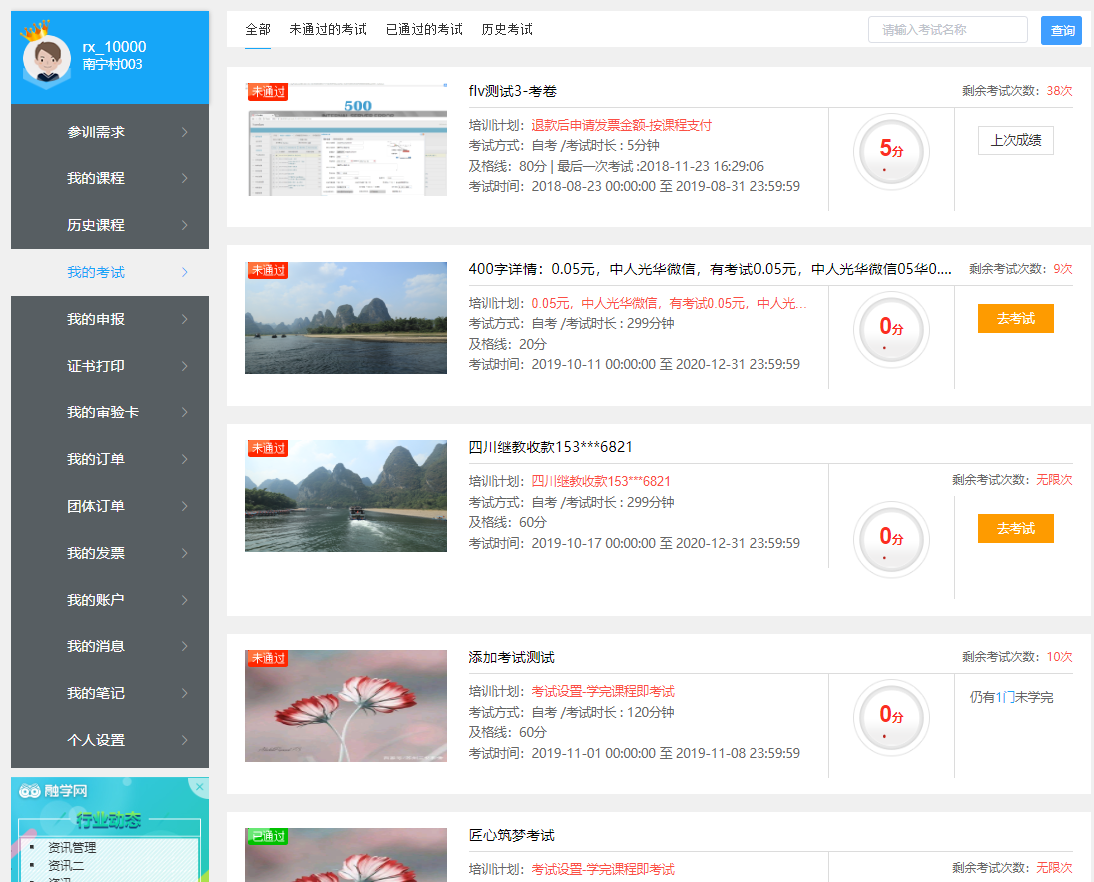This screenshot has width=1094, height=882.
Task: Open training plan 退款后申请发票金额-按课程支付
Action: 622,126
